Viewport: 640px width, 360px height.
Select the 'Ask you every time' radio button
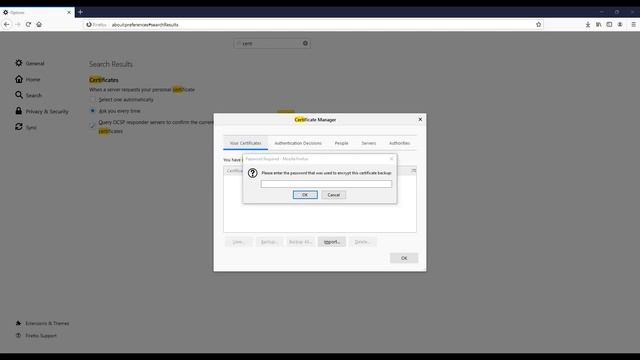tap(93, 111)
